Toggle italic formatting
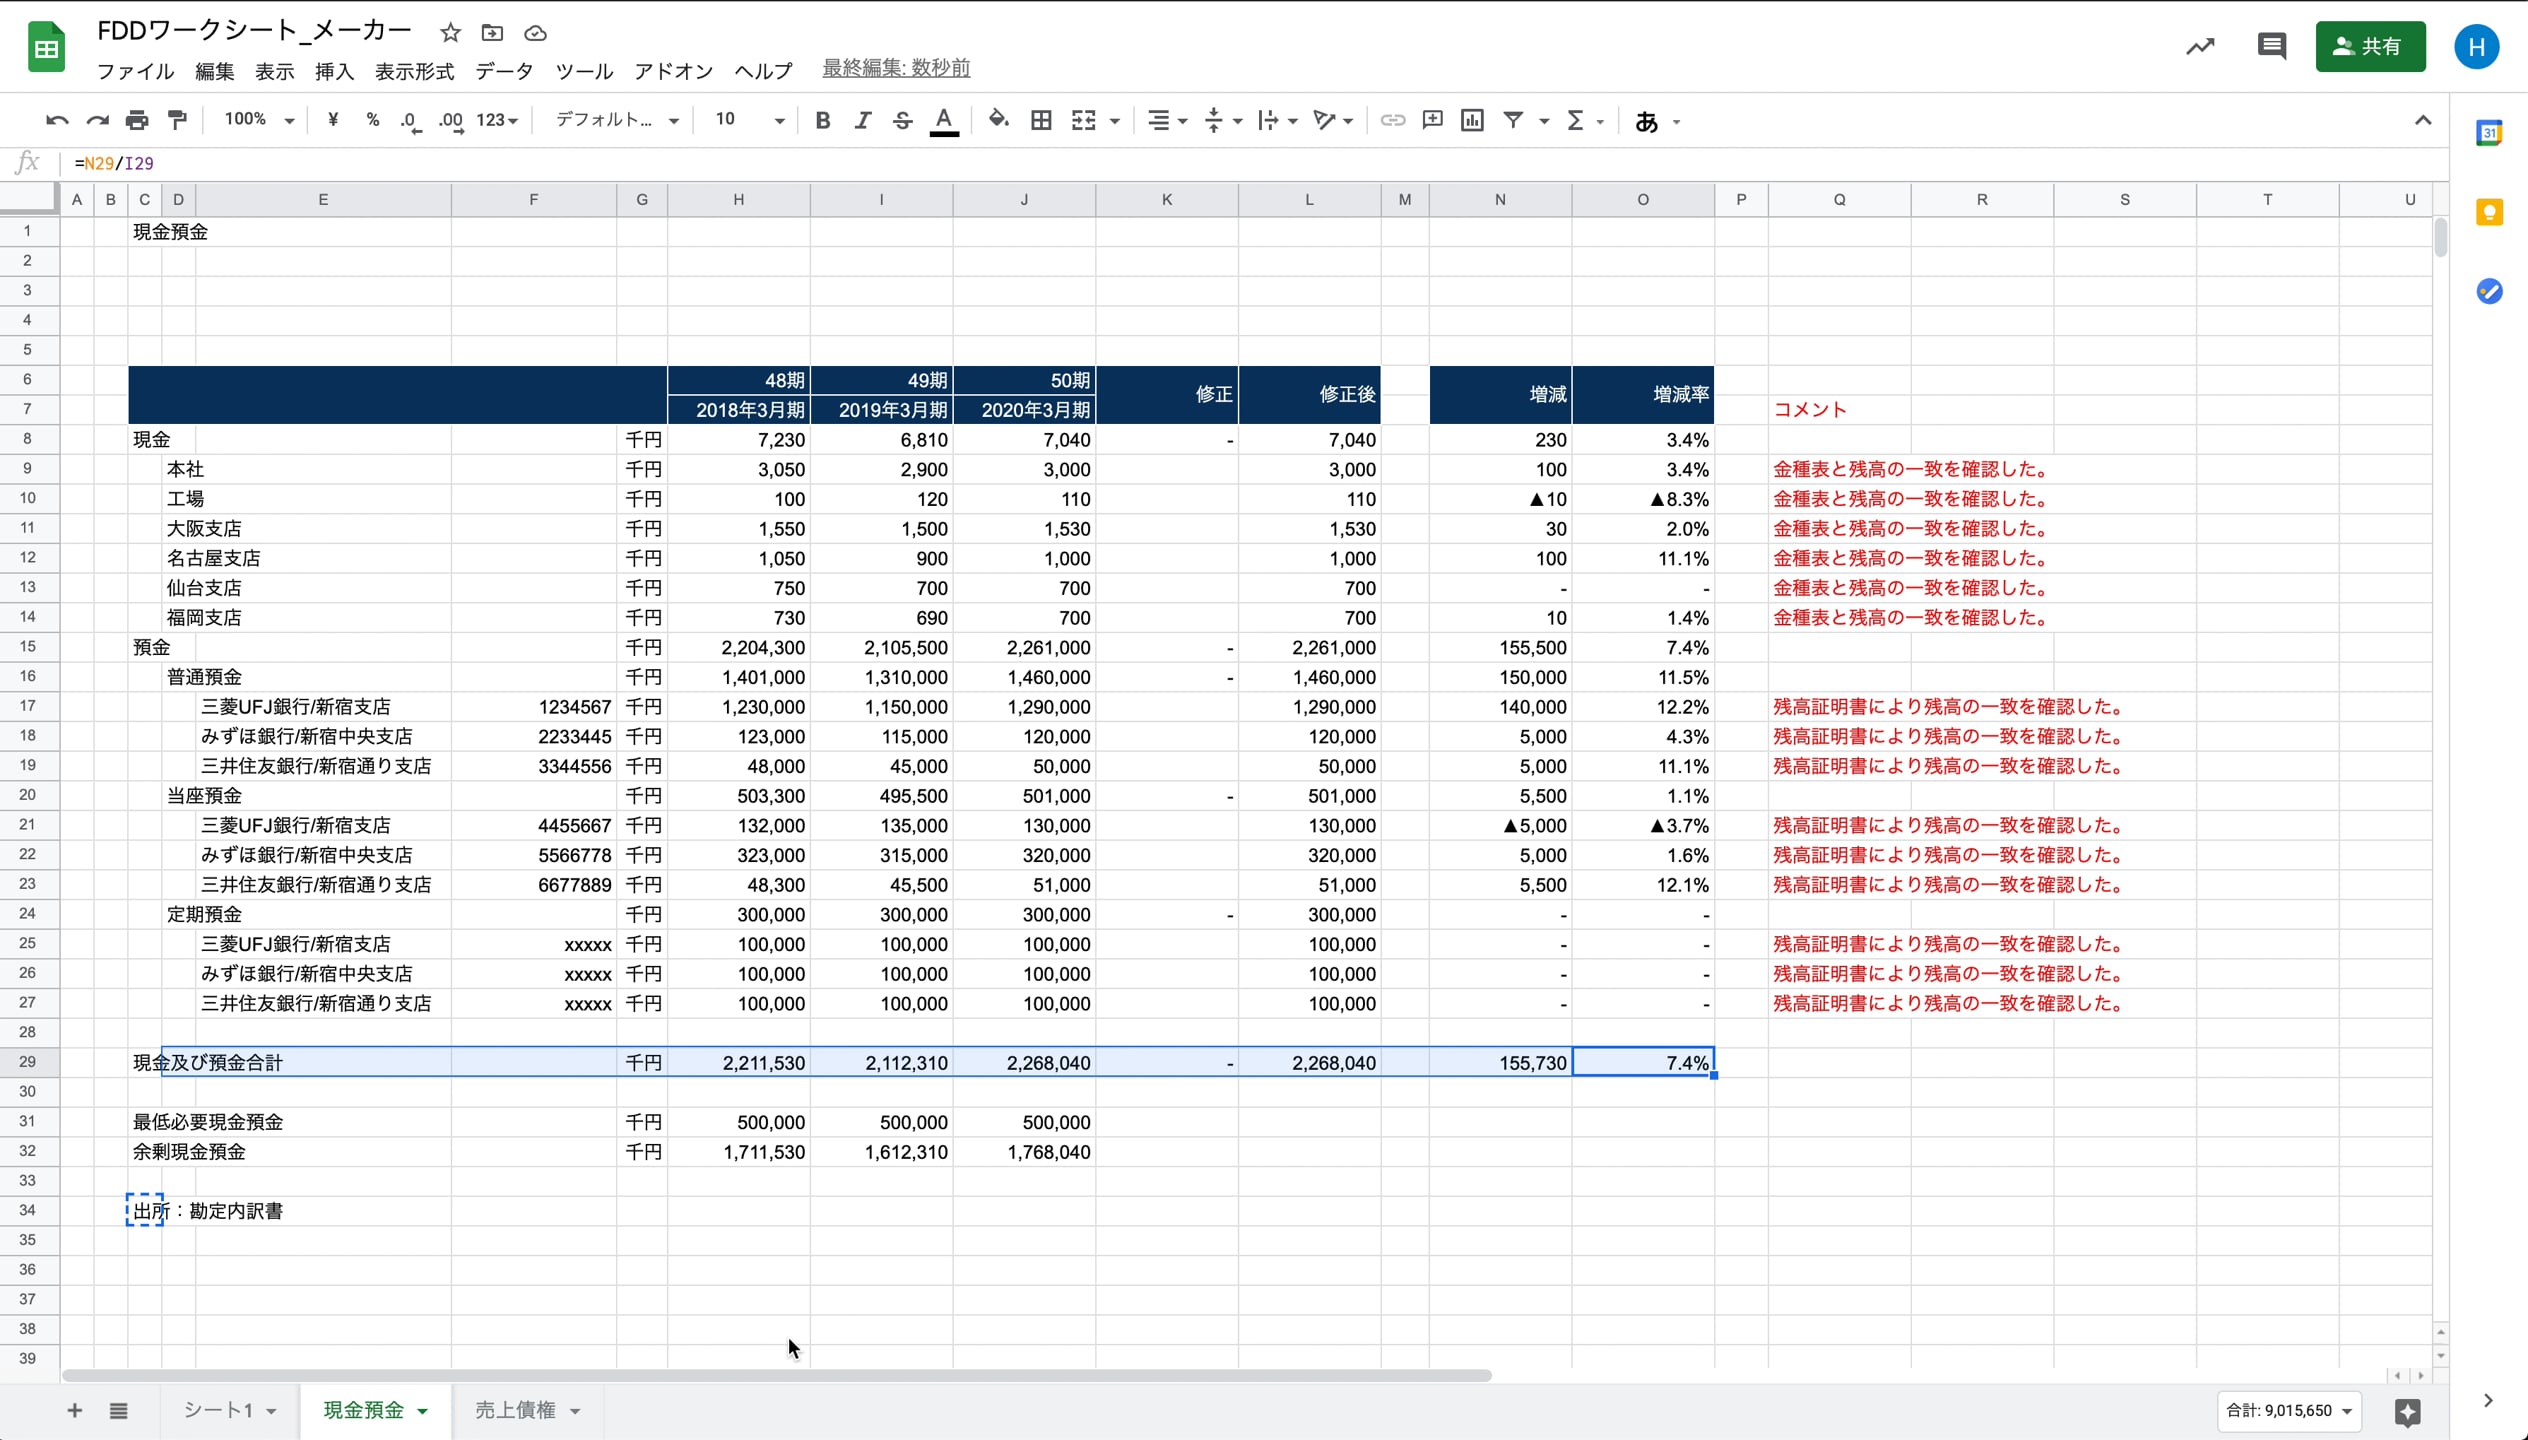This screenshot has width=2528, height=1440. coord(862,120)
